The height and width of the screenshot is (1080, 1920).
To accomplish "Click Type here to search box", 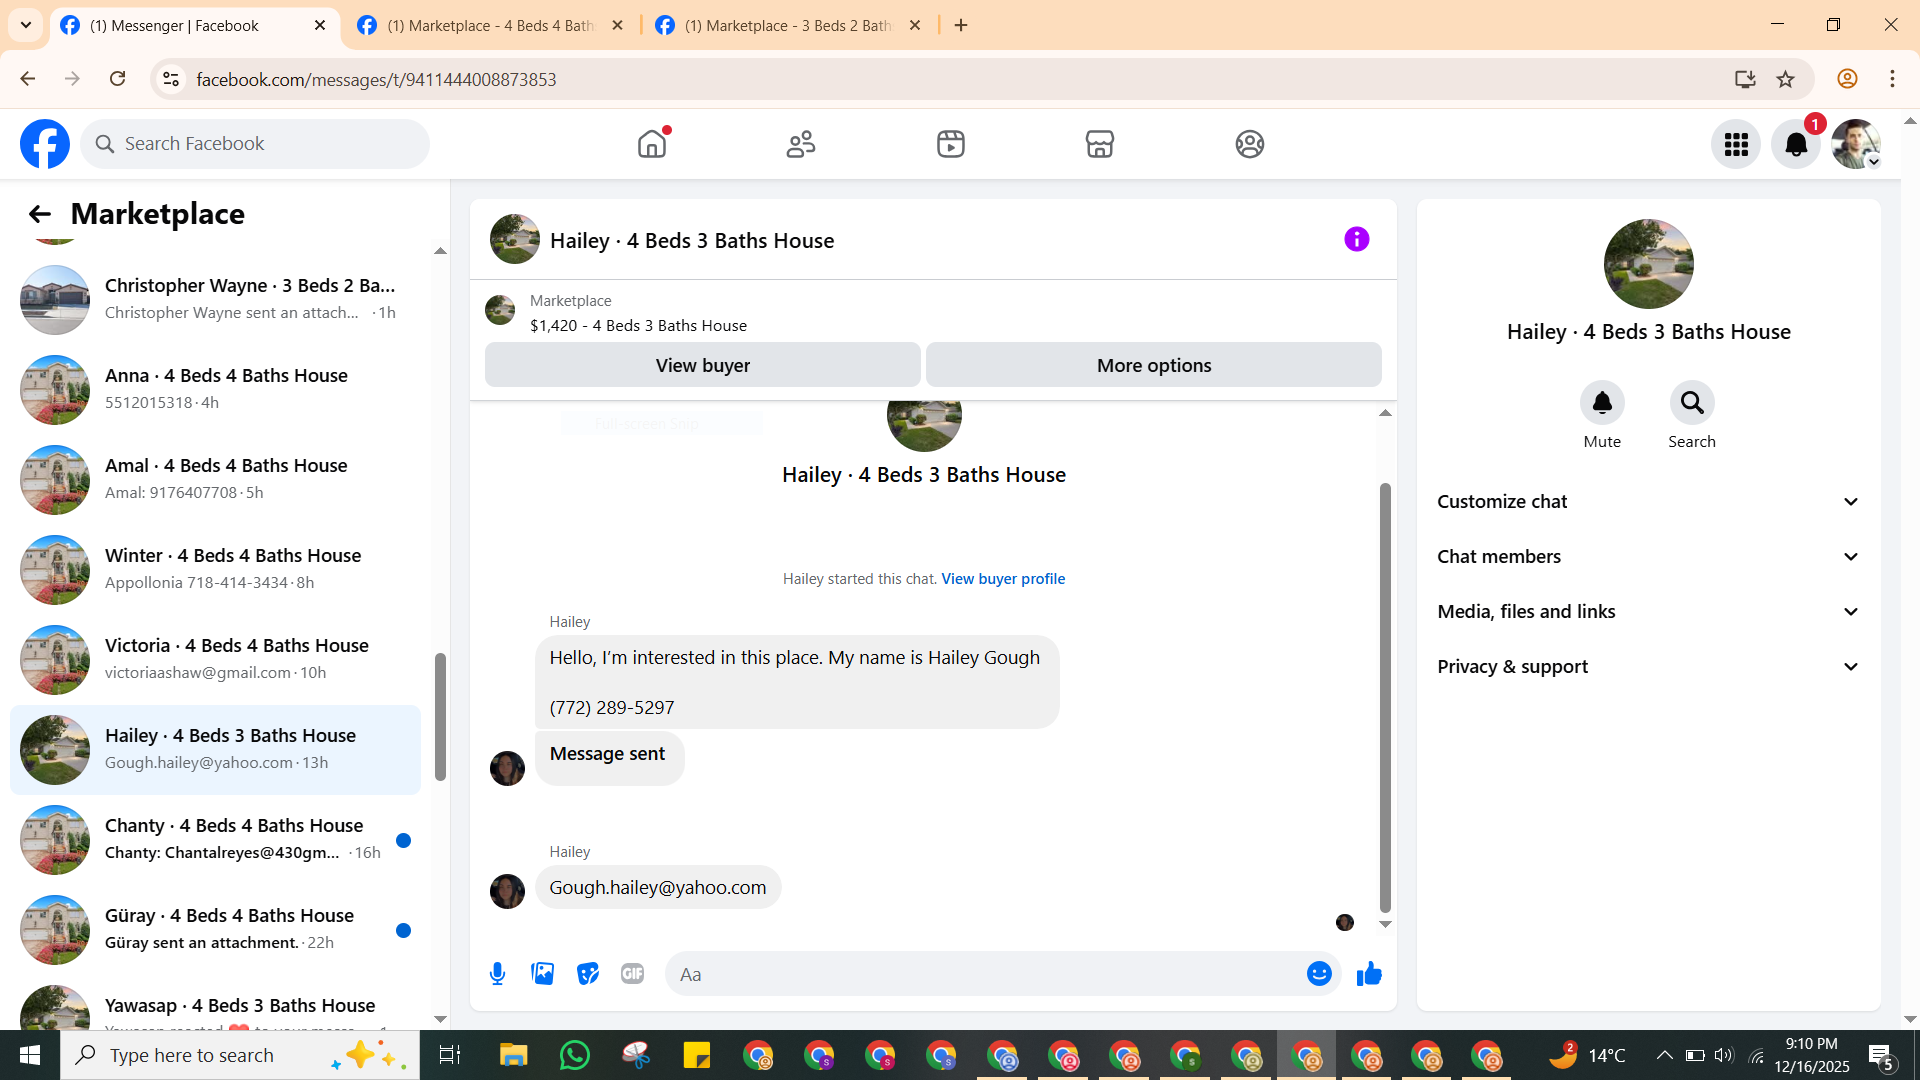I will [240, 1055].
